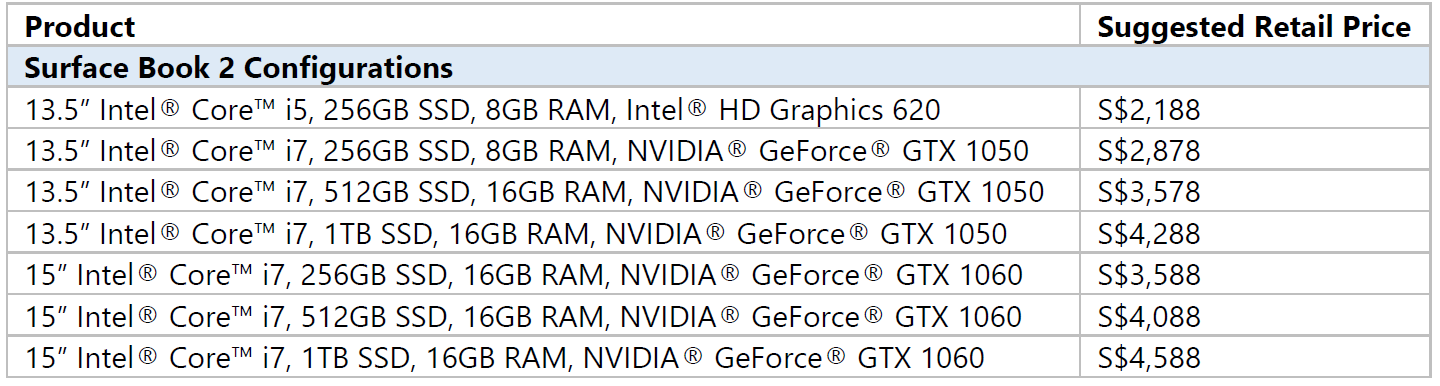Select the 15" i7 512GB SSD product cell

543,316
